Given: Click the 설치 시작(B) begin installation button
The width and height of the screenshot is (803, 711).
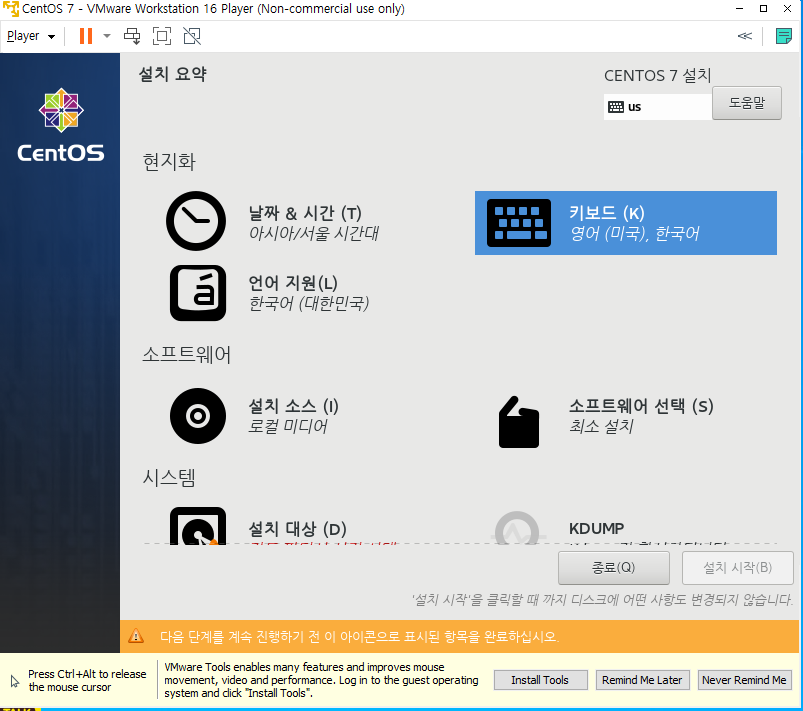Looking at the screenshot, I should pos(737,568).
